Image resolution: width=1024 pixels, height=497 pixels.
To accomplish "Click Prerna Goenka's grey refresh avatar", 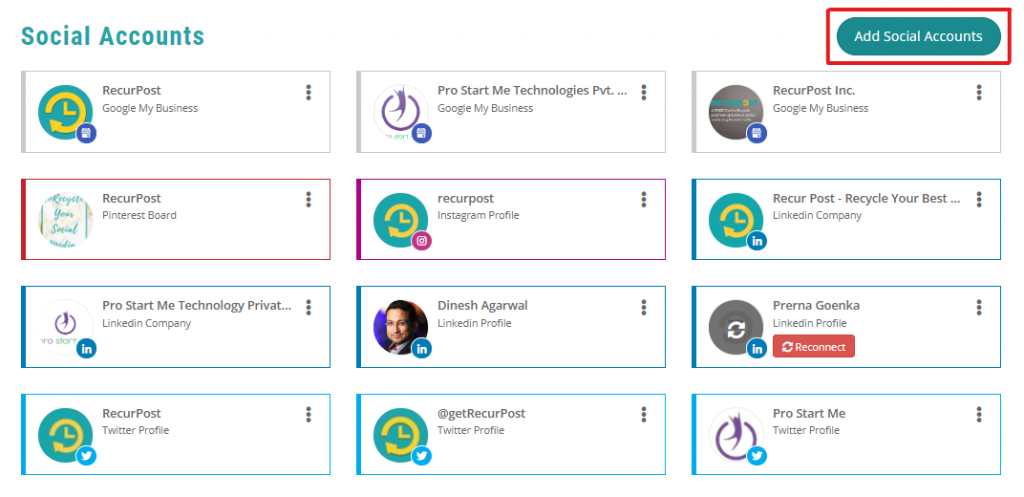I will pyautogui.click(x=736, y=327).
